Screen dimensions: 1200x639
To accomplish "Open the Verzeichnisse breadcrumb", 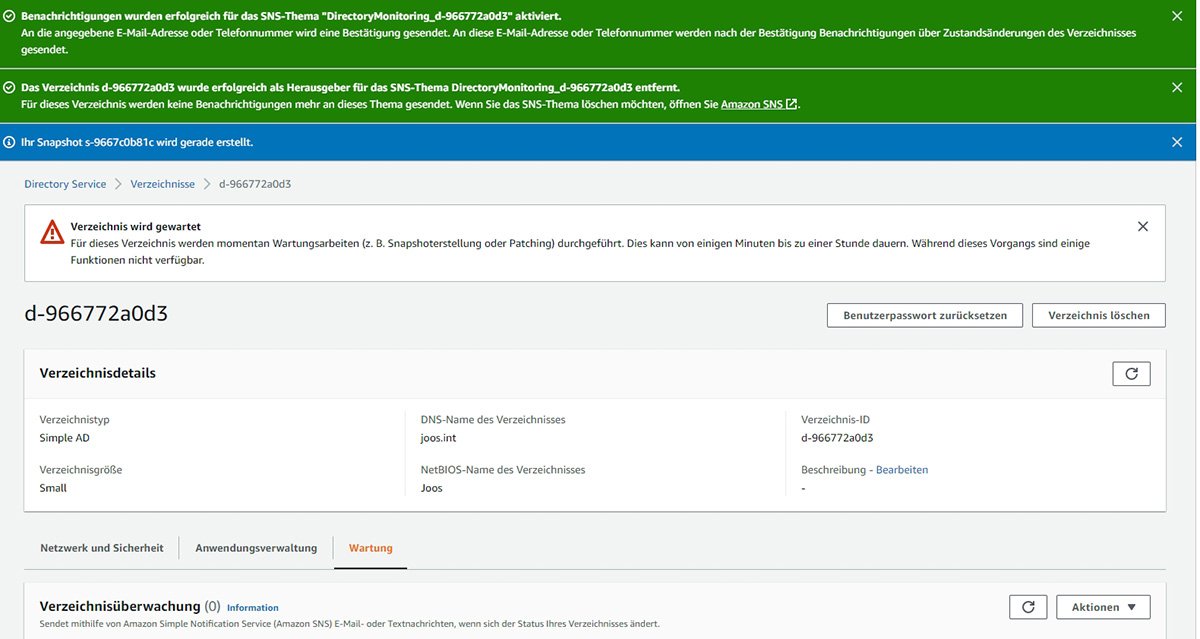I will [162, 183].
